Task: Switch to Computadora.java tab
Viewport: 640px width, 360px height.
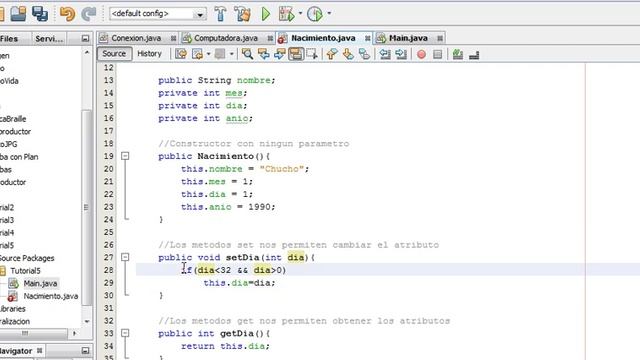Action: pyautogui.click(x=226, y=38)
